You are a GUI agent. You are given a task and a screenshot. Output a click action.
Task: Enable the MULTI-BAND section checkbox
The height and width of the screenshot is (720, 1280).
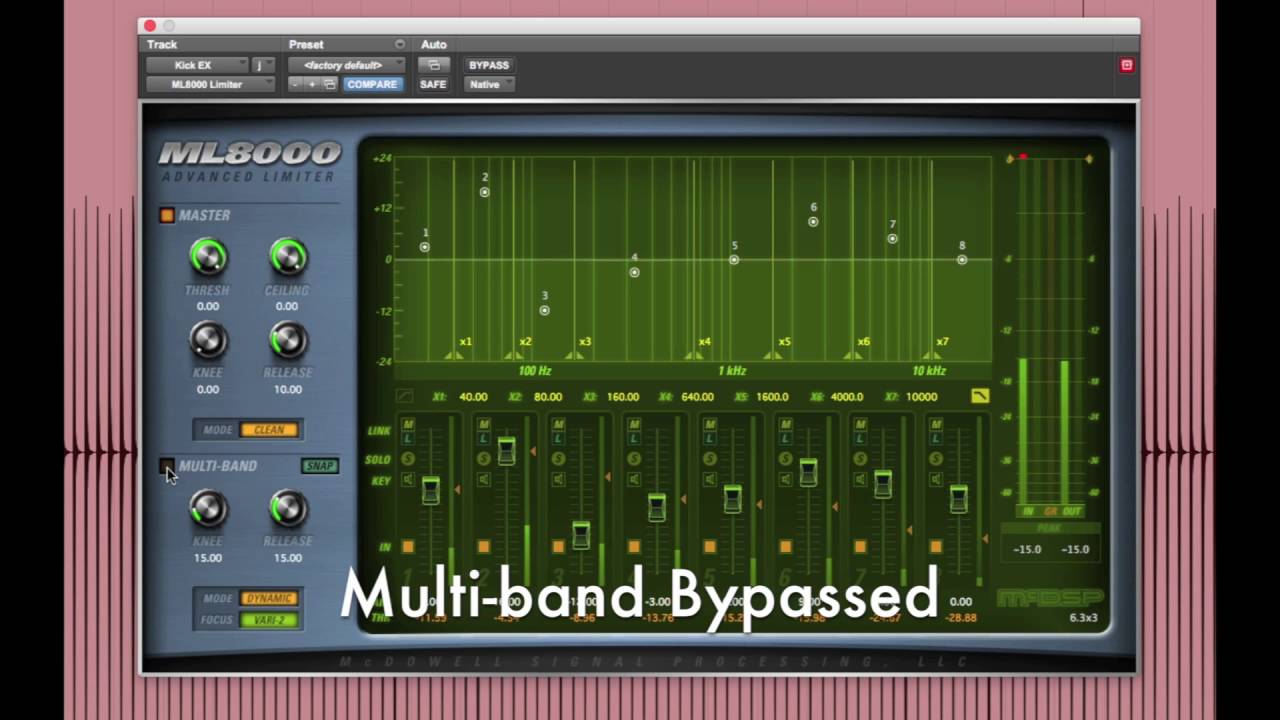tap(167, 466)
